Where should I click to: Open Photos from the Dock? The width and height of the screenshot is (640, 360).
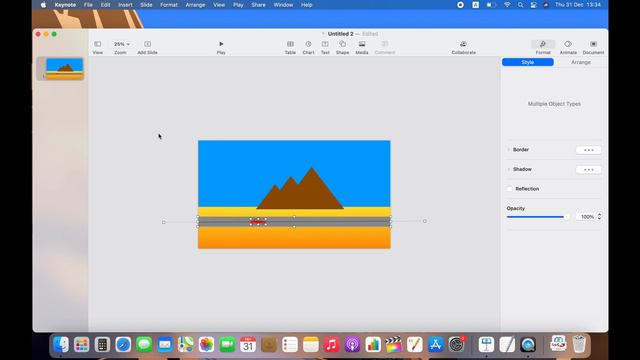click(x=206, y=344)
